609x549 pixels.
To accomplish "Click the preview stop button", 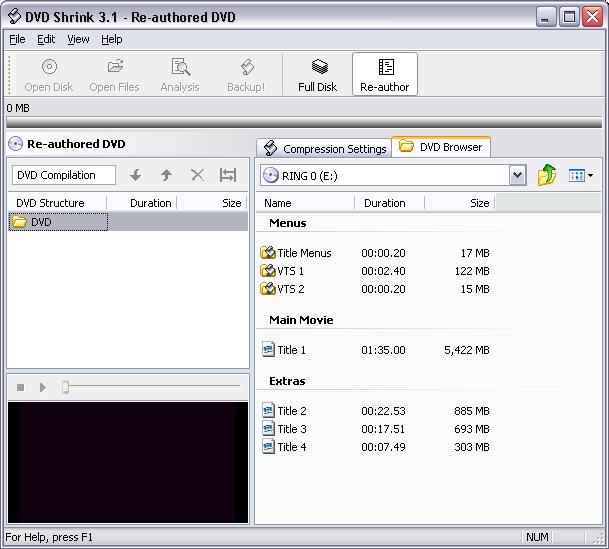I will pyautogui.click(x=21, y=387).
